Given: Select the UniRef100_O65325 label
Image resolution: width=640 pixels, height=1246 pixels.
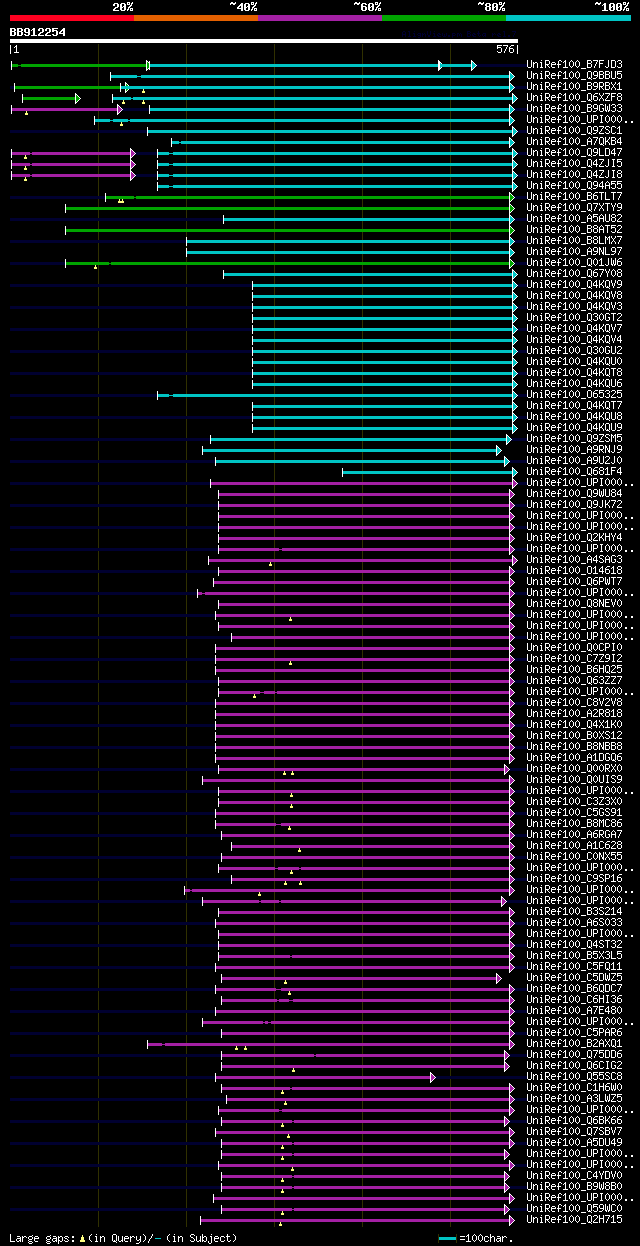Looking at the screenshot, I should pos(574,394).
